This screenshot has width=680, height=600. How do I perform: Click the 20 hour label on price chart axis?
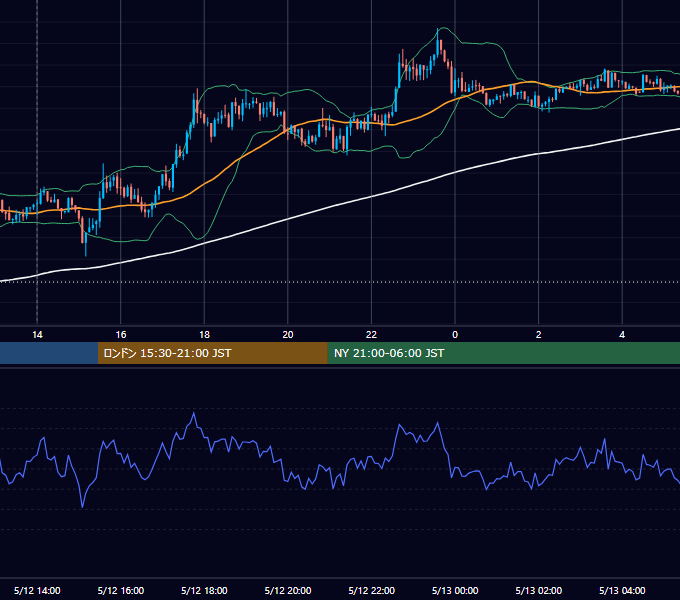point(288,335)
